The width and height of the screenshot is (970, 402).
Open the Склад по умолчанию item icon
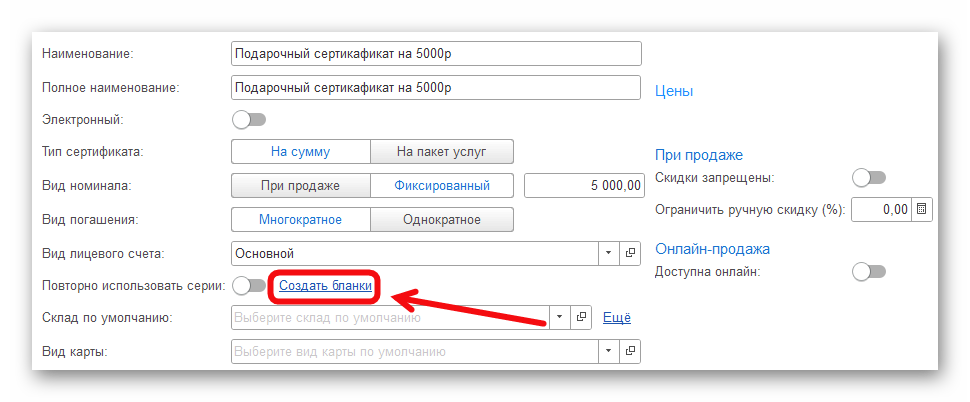(x=582, y=317)
